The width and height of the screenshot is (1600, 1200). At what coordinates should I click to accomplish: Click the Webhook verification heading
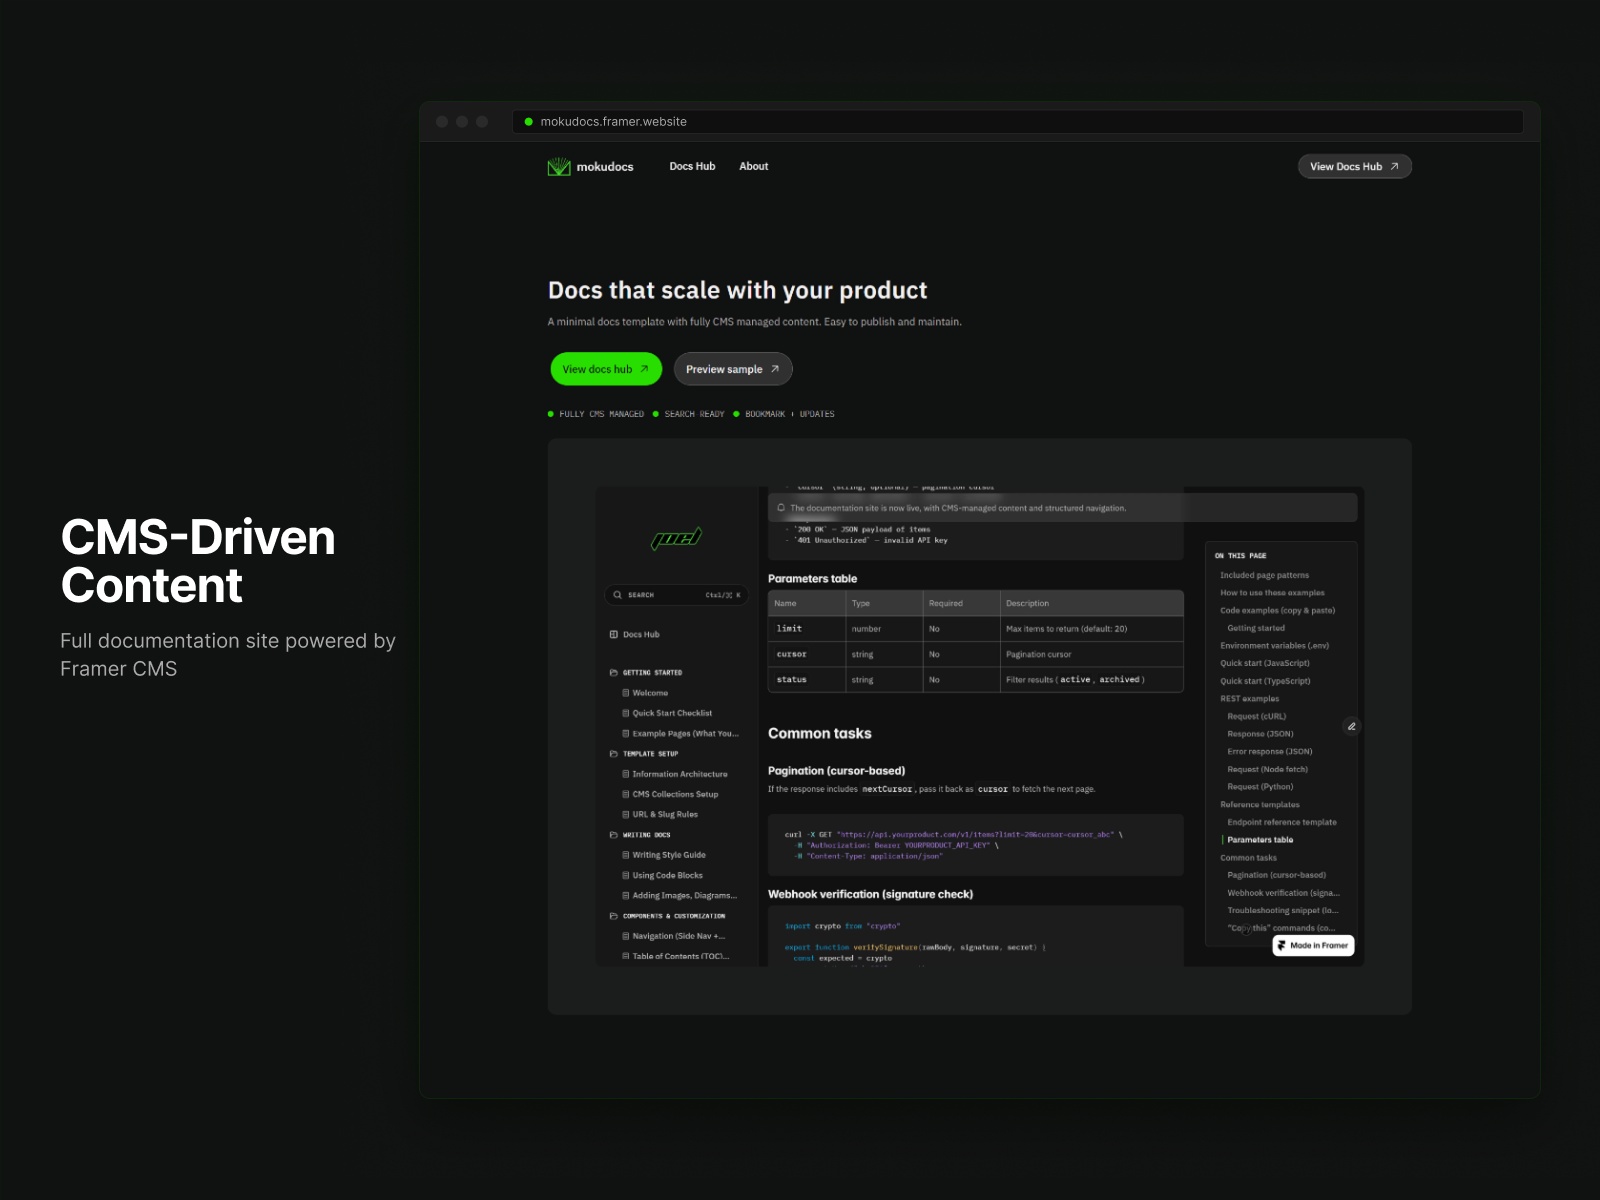point(870,894)
